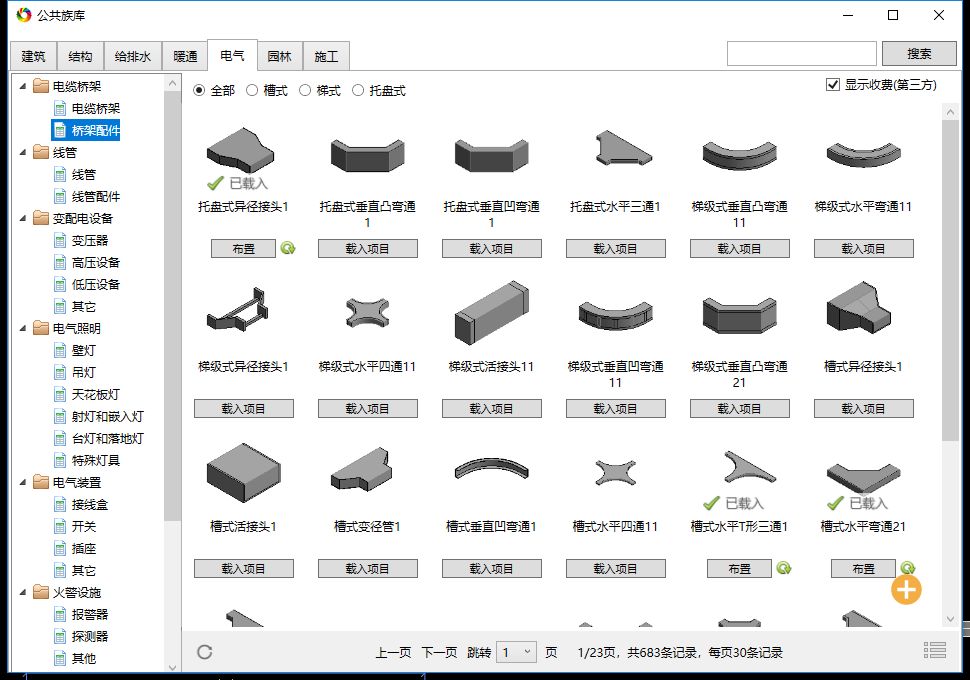Viewport: 970px width, 680px height.
Task: Open the 线管配件 tree item
Action: (87, 197)
